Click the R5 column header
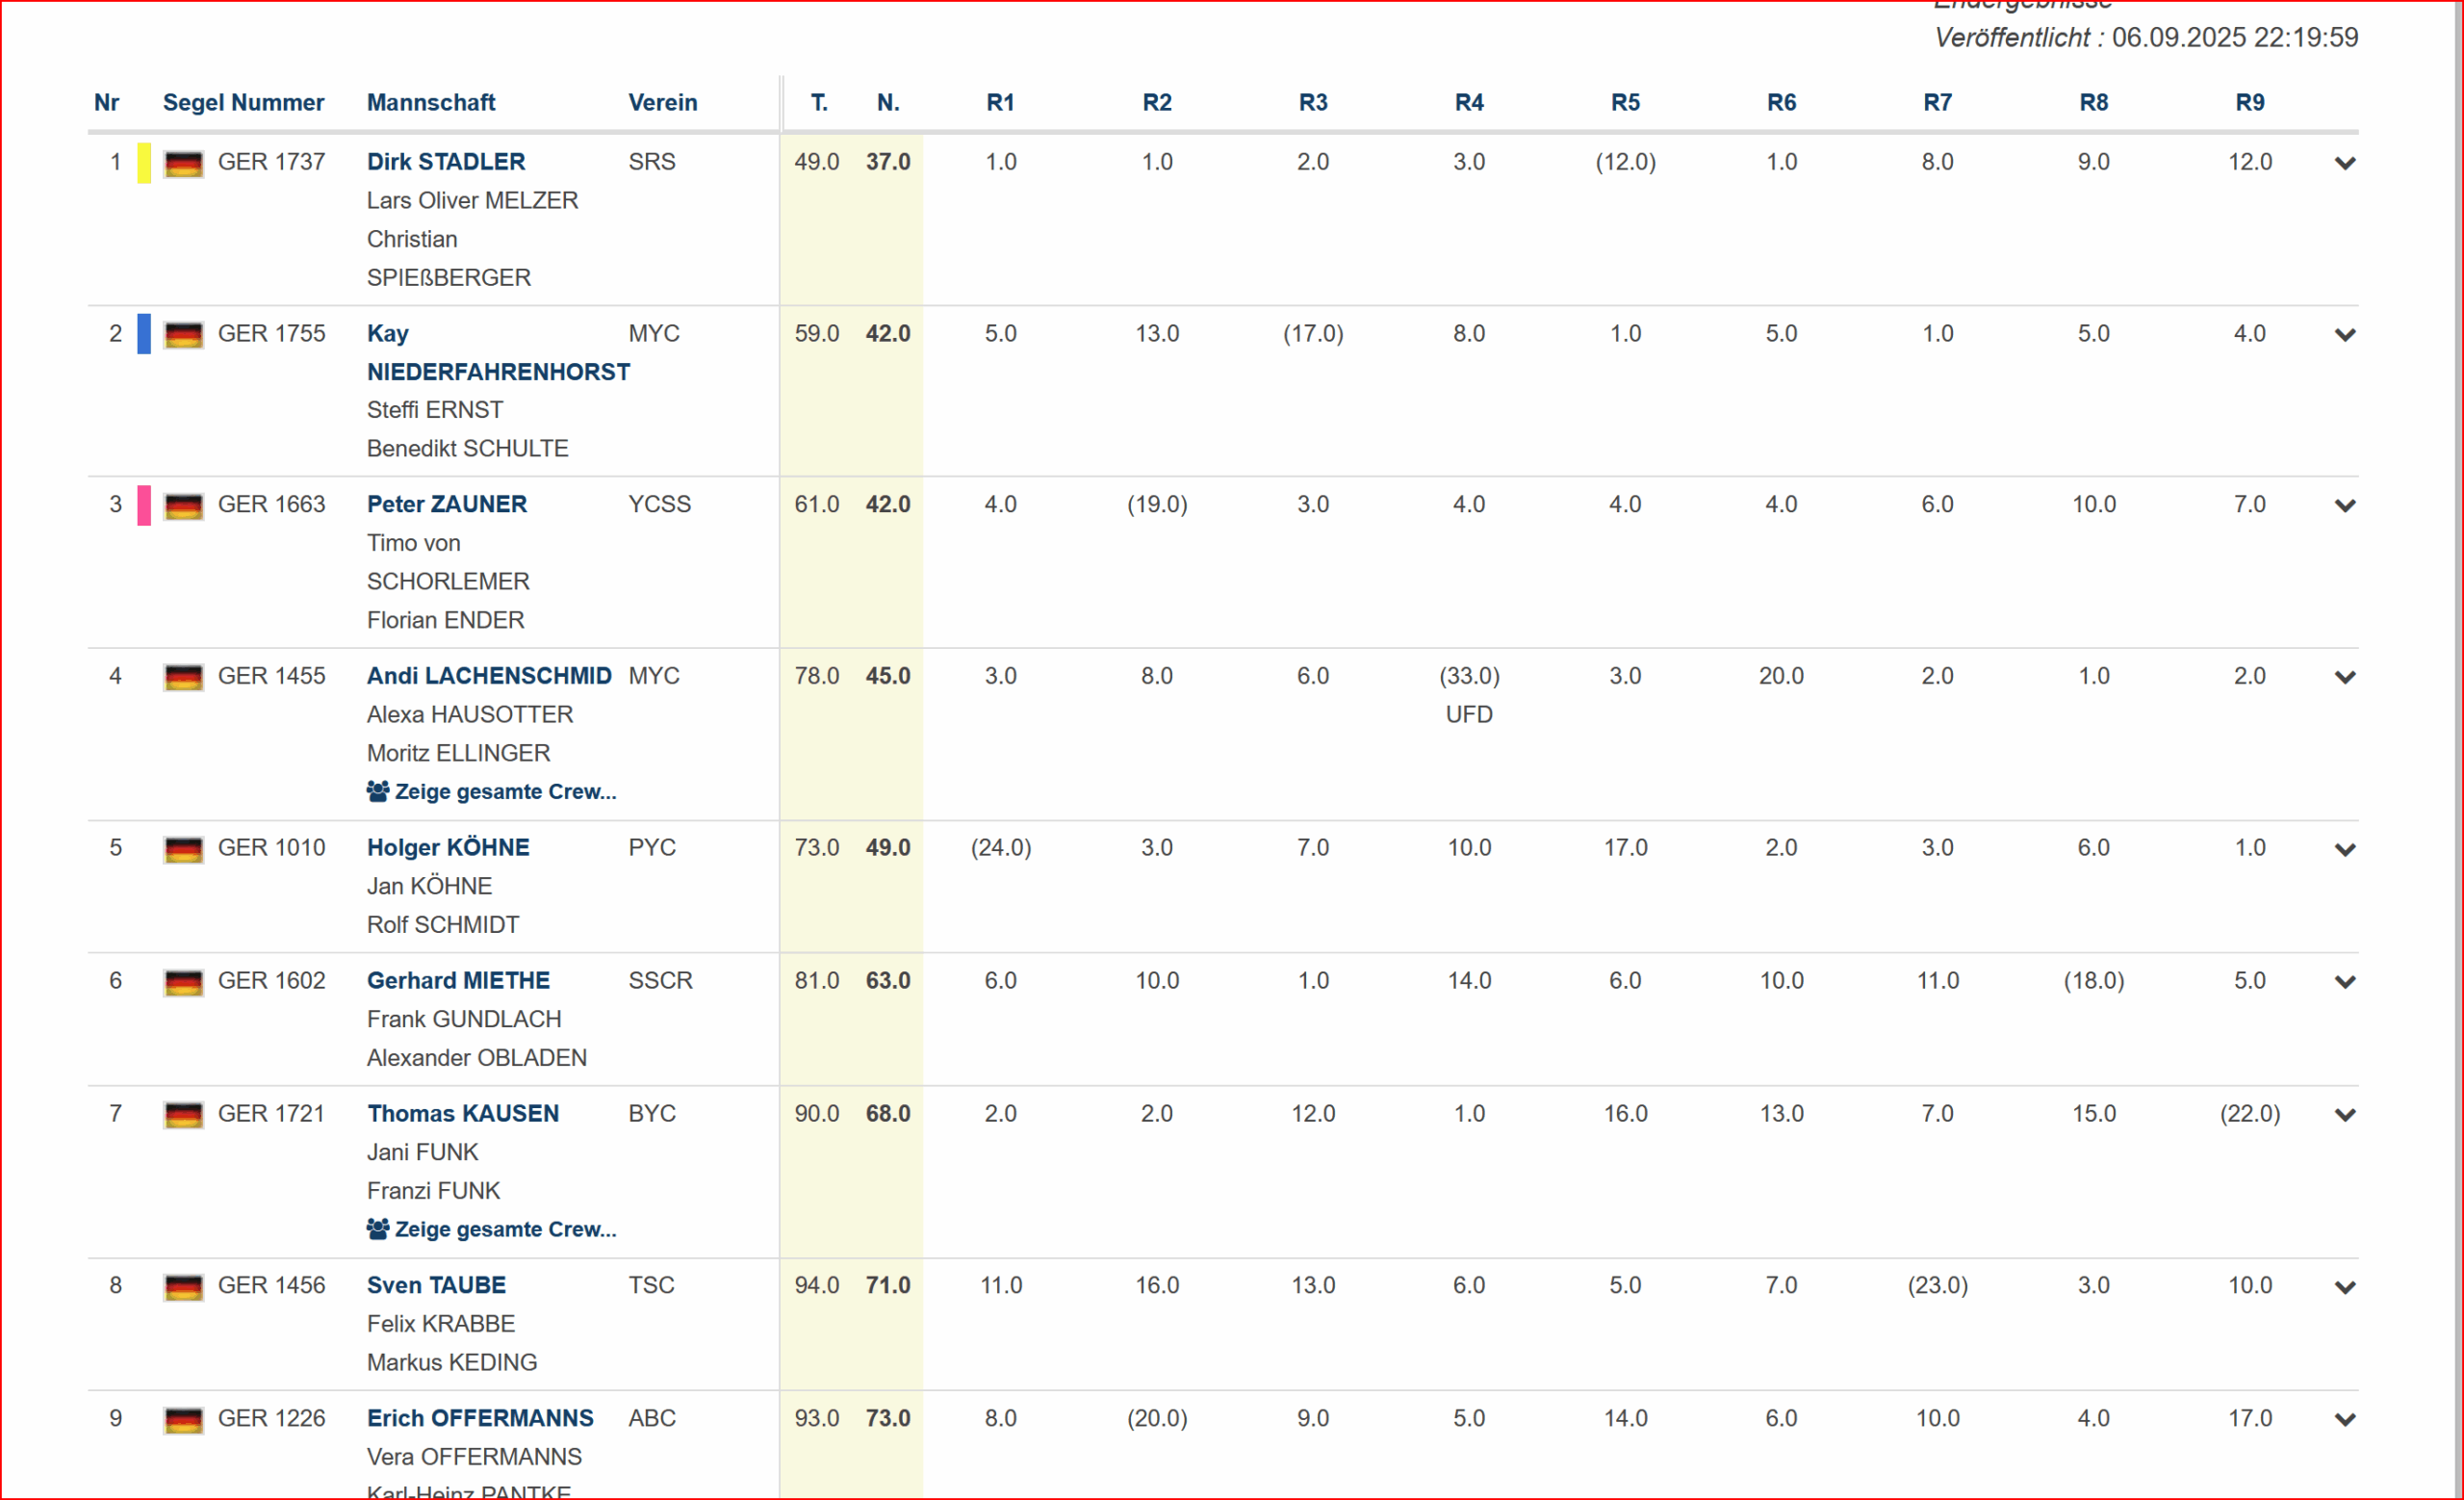 point(1625,102)
